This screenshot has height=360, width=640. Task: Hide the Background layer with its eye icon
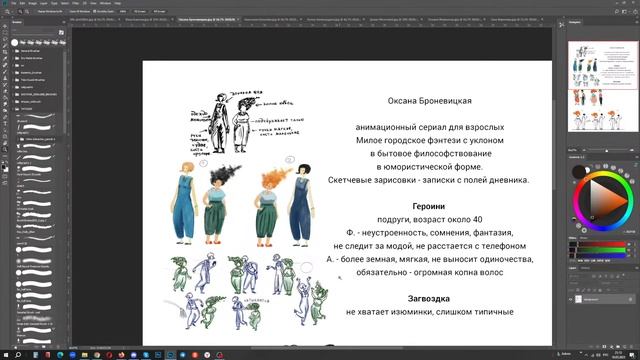pyautogui.click(x=571, y=299)
